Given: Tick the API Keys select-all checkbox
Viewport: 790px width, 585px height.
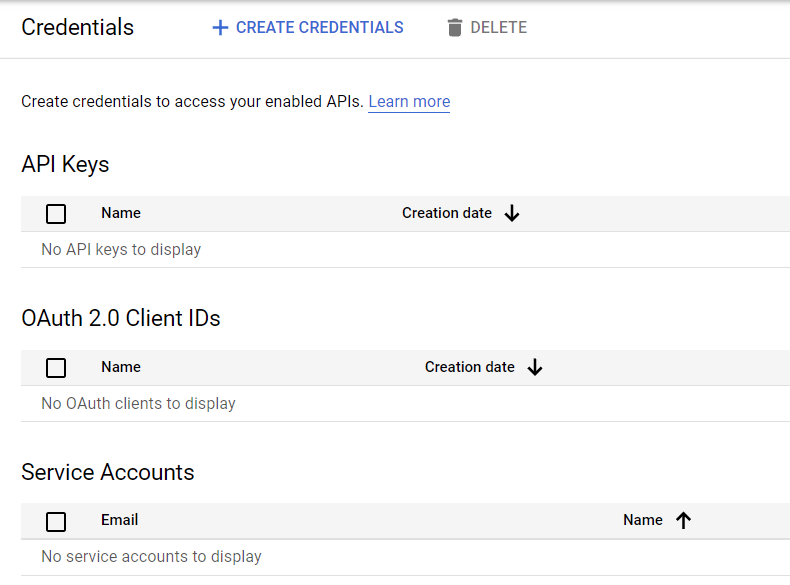Looking at the screenshot, I should point(56,214).
